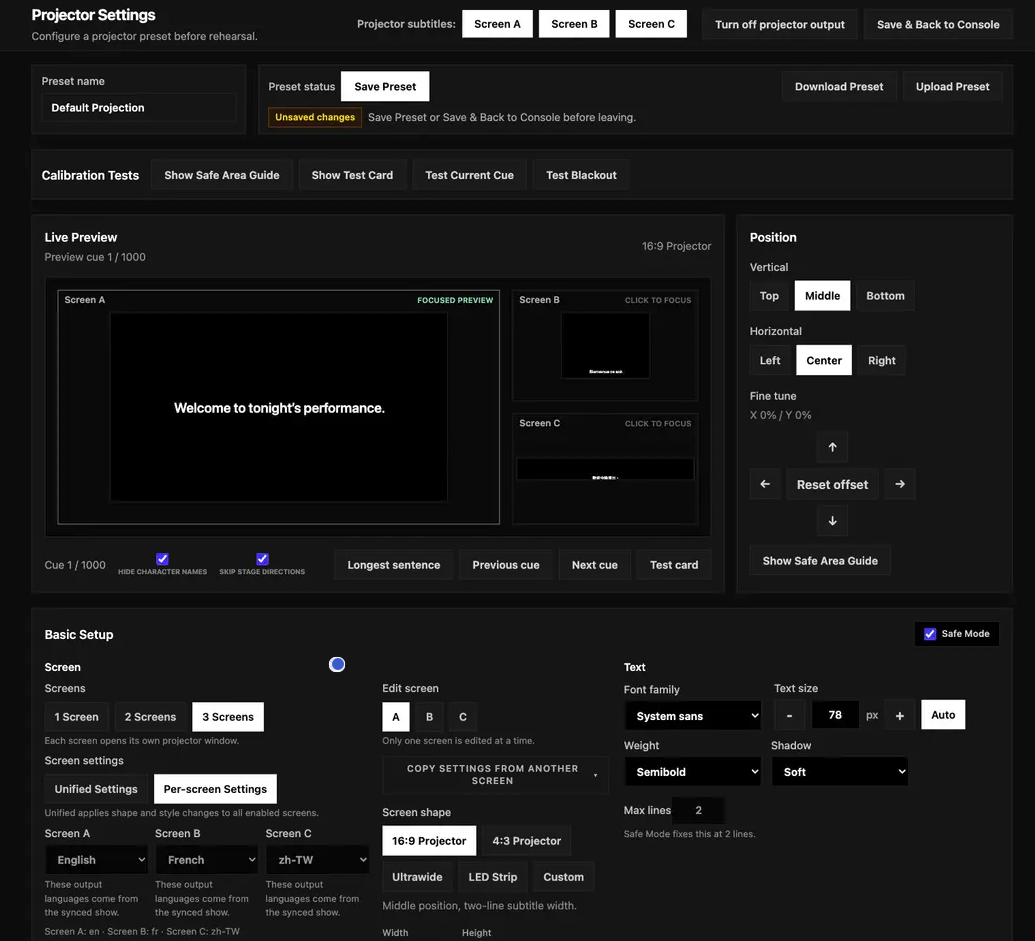Click Test Blackout
The image size is (1035, 941).
point(582,175)
